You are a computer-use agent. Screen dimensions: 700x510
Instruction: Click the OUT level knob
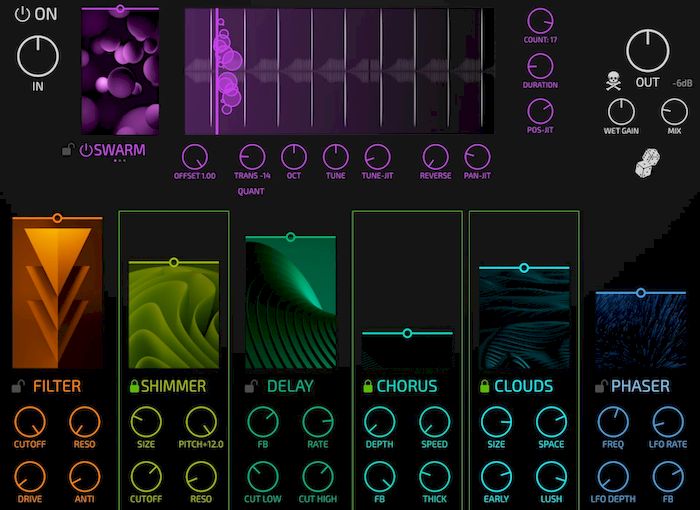[x=647, y=51]
